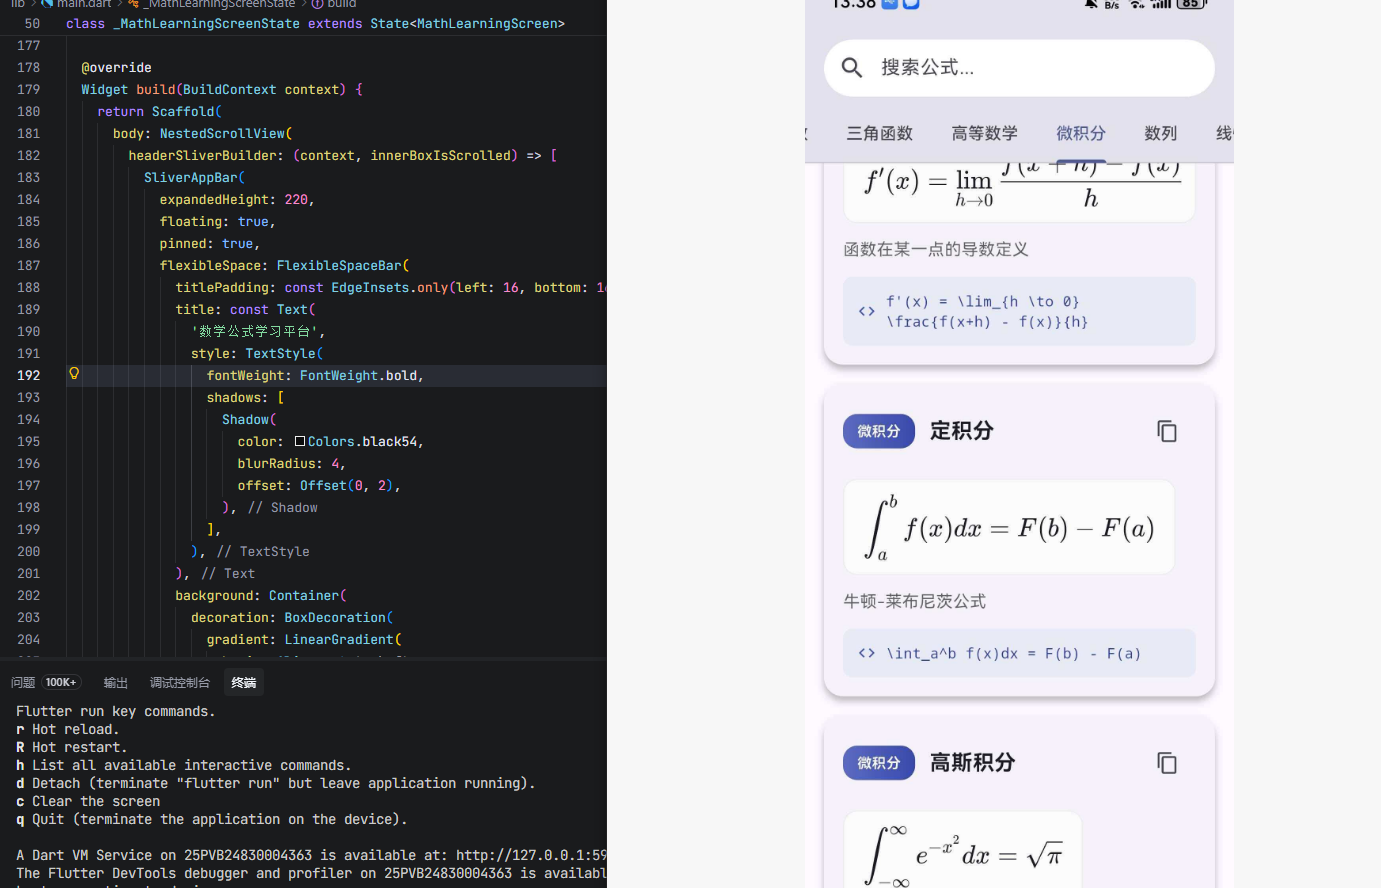Copy the 高斯积分 formula with copy icon

1167,763
